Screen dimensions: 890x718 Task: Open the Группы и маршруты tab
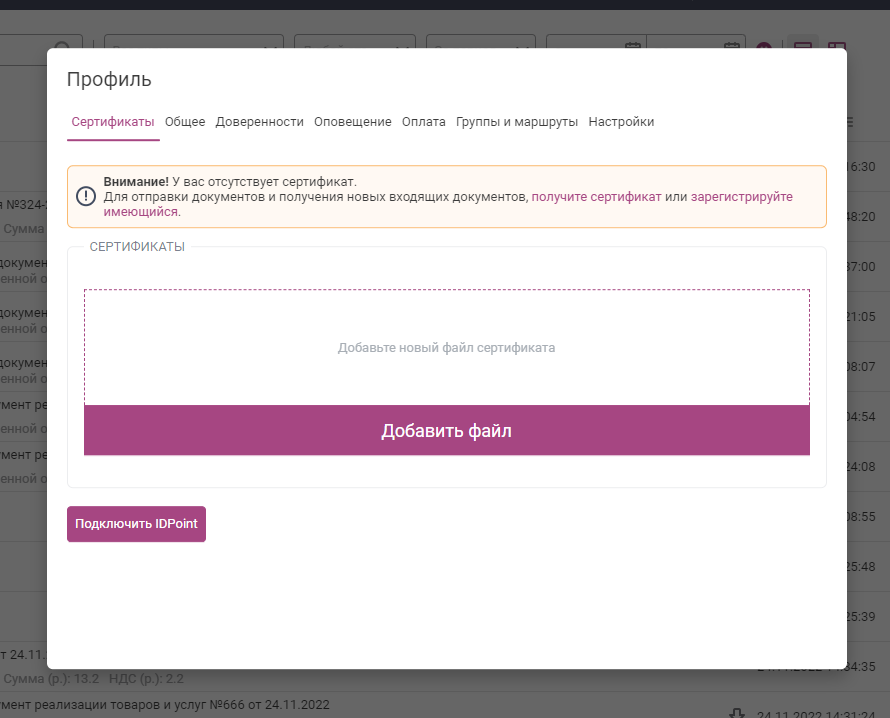tap(517, 122)
